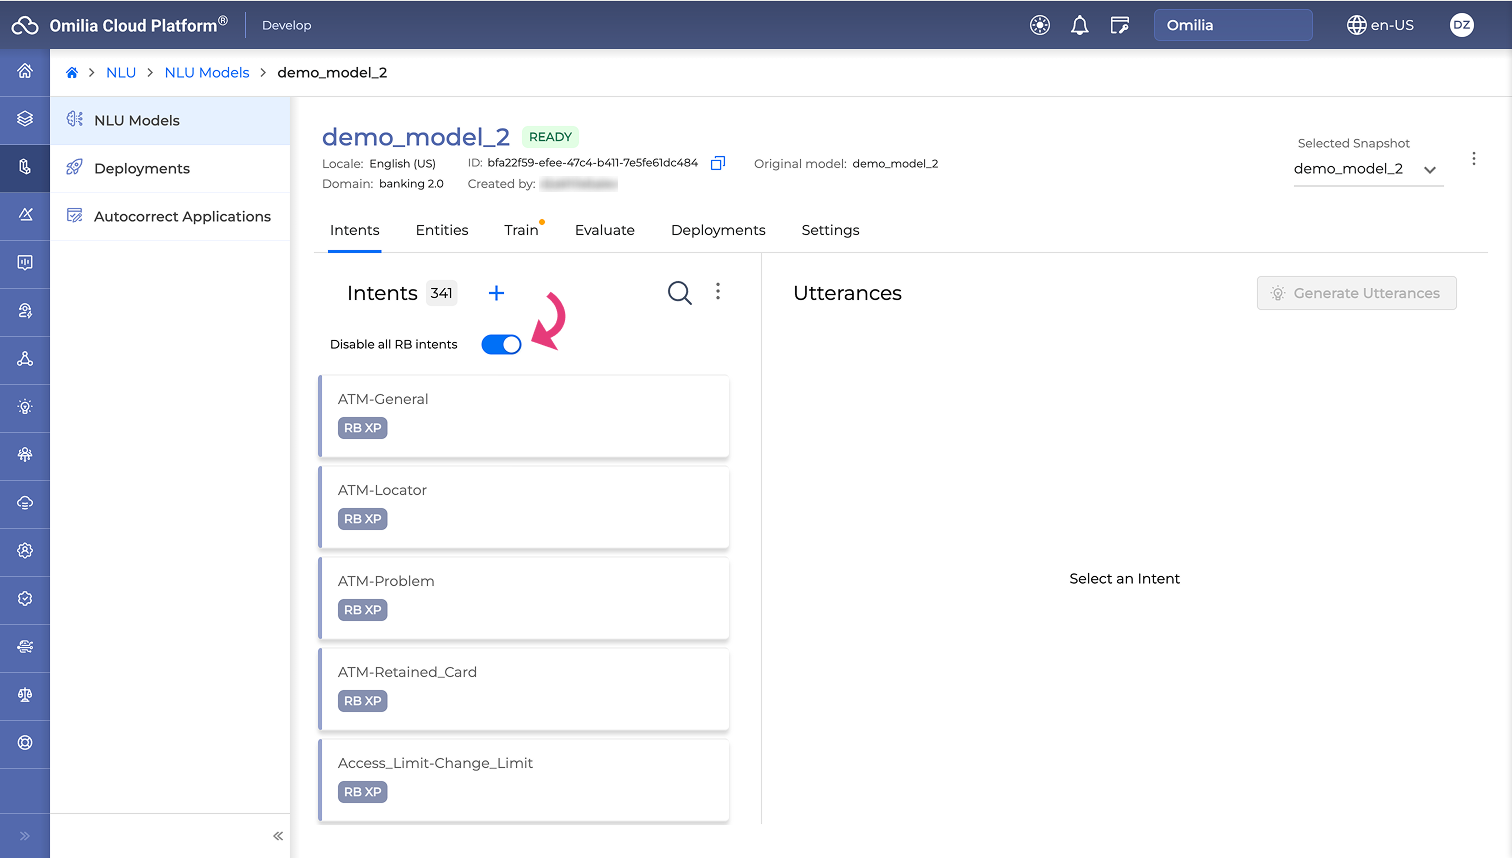Toggle Disable all RB intents switch
1512x858 pixels.
pyautogui.click(x=501, y=344)
